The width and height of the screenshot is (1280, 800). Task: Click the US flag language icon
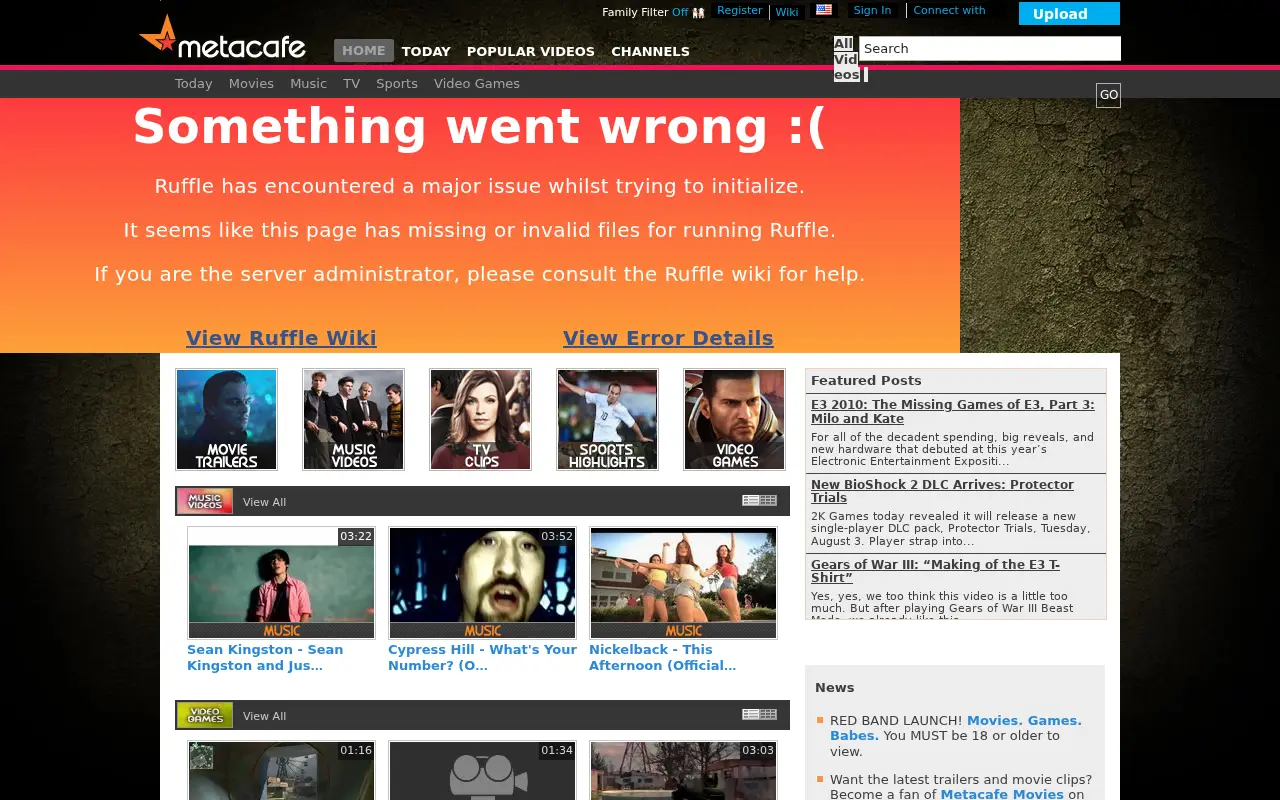pos(824,10)
